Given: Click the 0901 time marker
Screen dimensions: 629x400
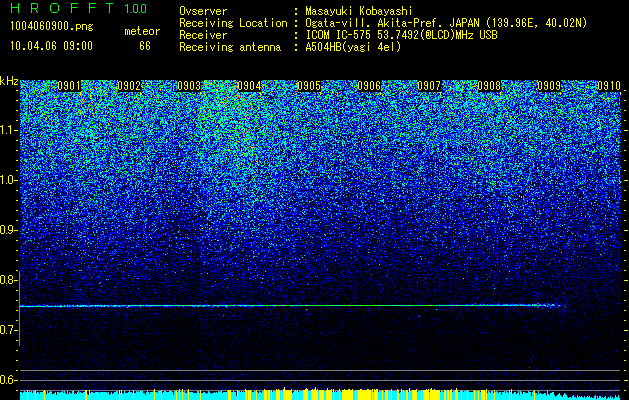Looking at the screenshot, I should click(x=69, y=86).
